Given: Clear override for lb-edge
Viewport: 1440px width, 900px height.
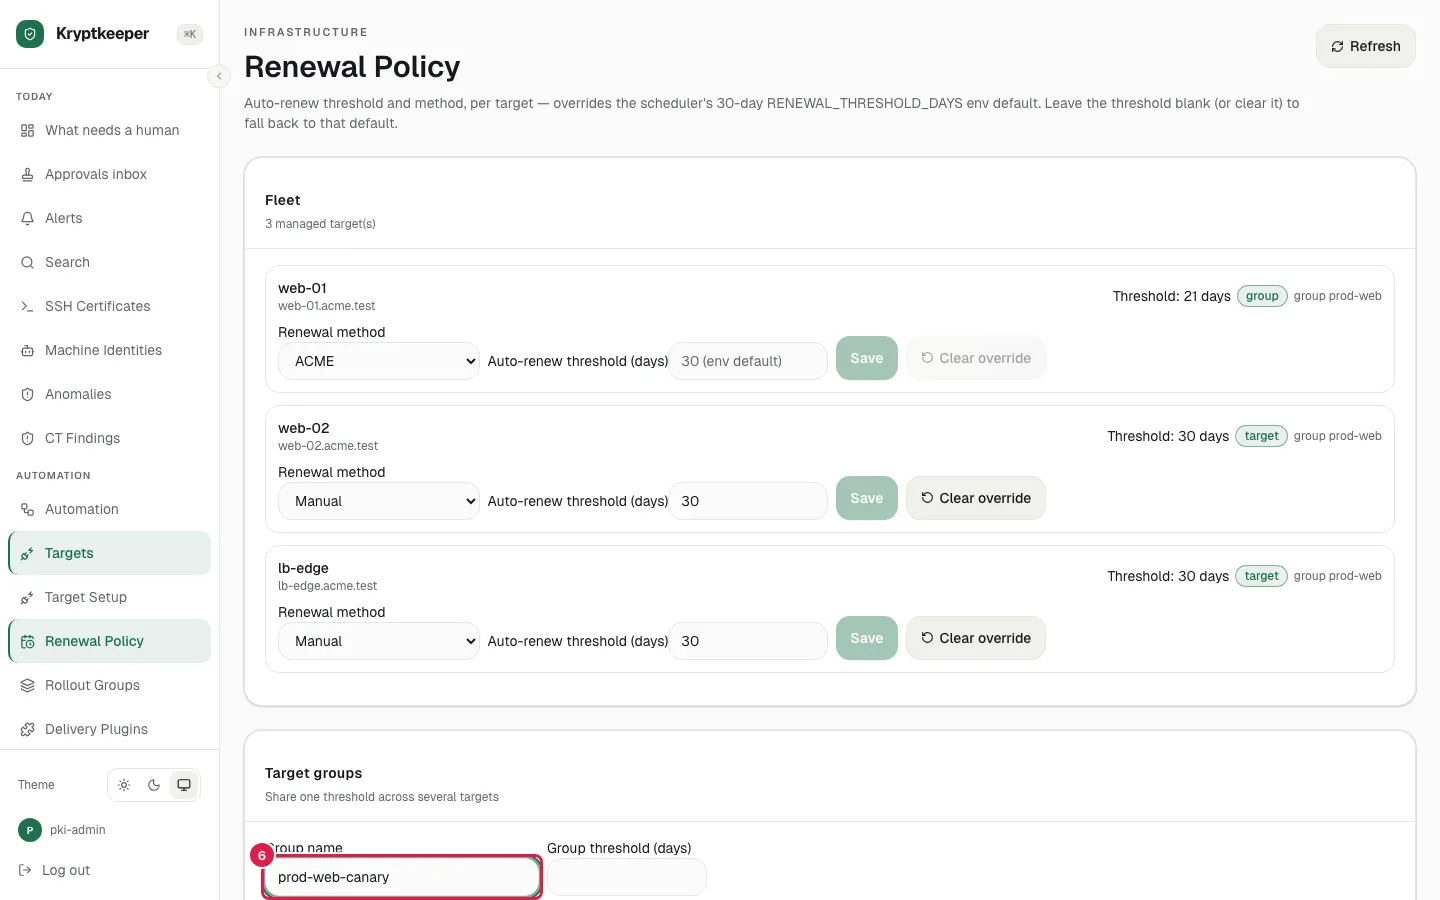Looking at the screenshot, I should coord(976,638).
